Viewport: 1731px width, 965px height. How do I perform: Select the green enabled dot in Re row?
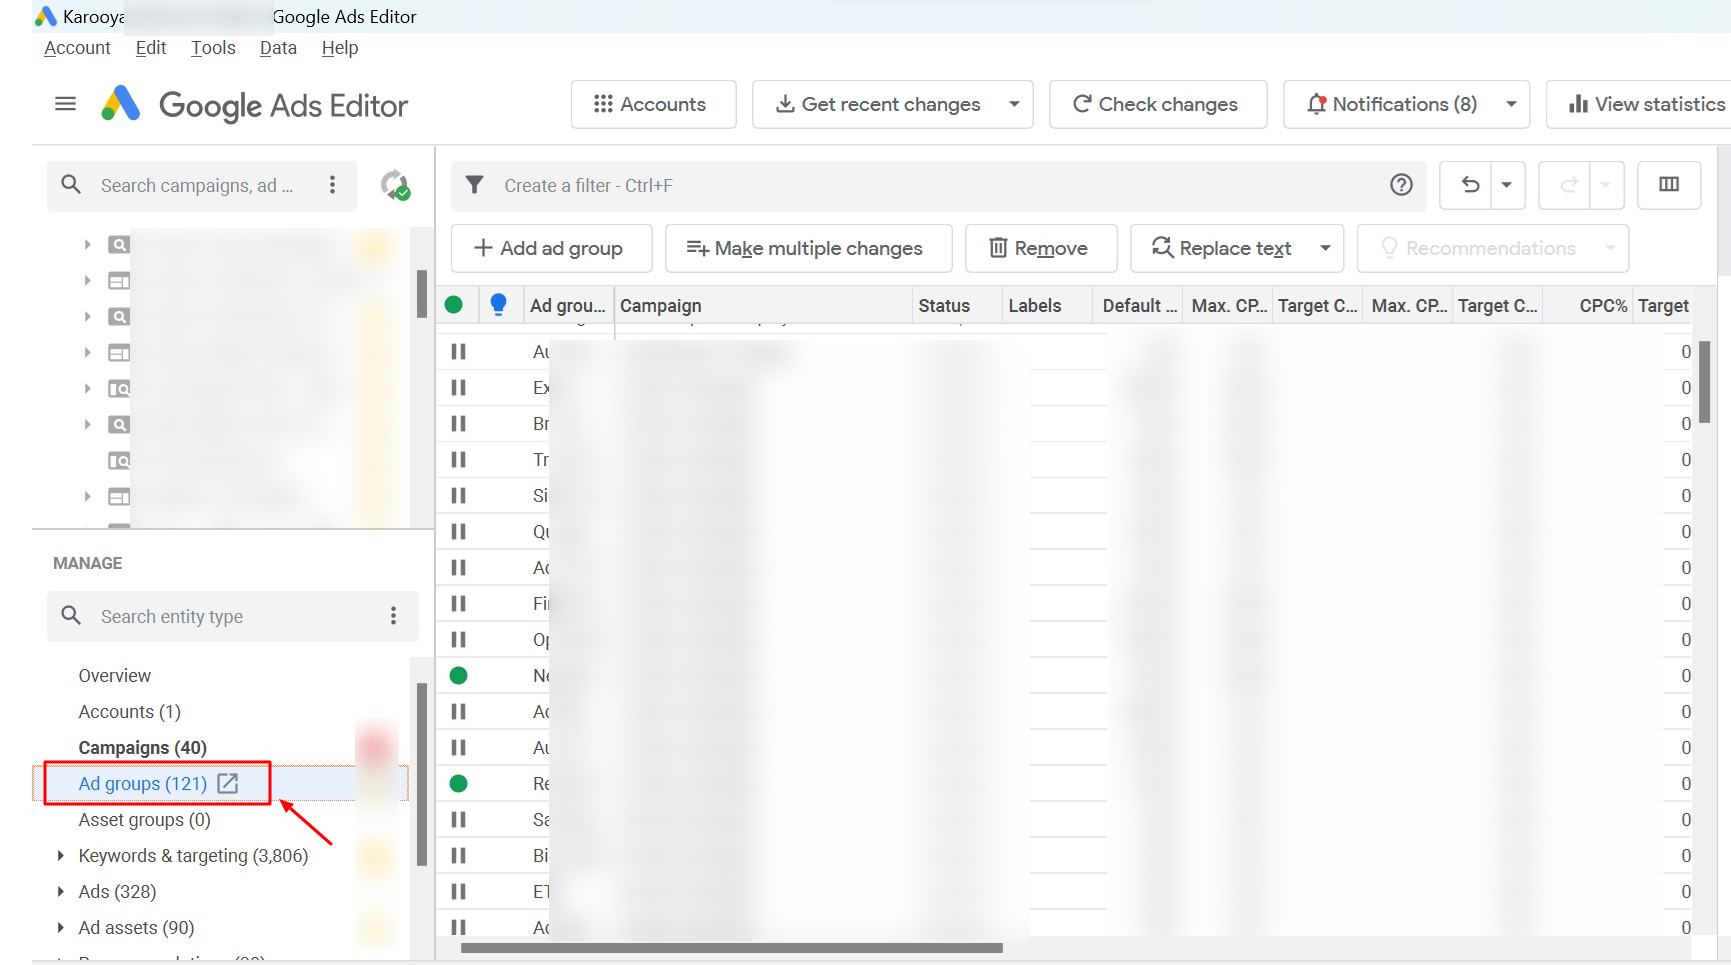click(458, 784)
